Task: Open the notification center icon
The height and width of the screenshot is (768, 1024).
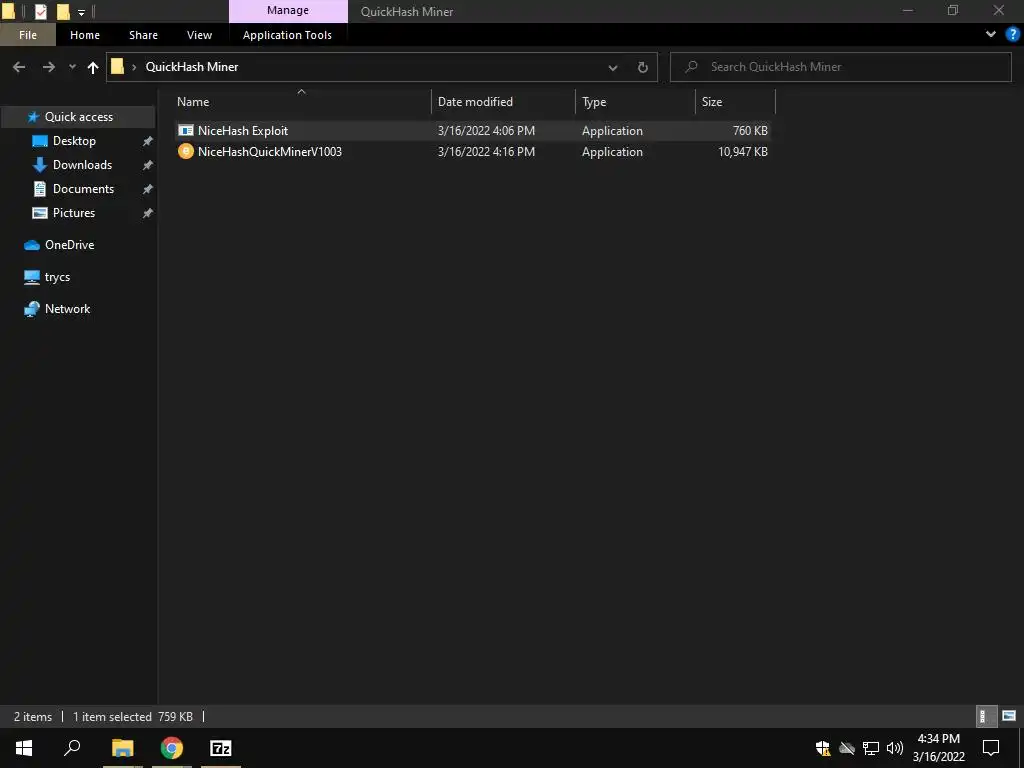Action: coord(991,748)
